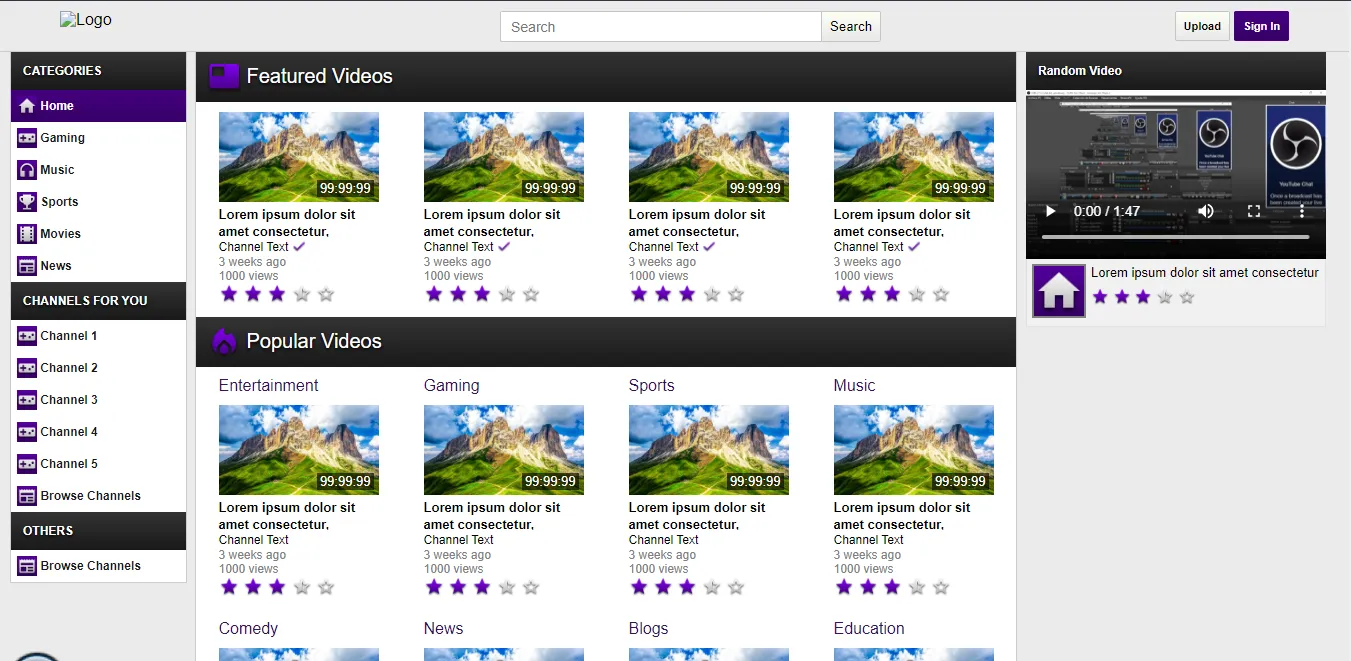This screenshot has height=661, width=1351.
Task: Click the Lorem ipsum title beside the house avatar
Action: (1205, 272)
